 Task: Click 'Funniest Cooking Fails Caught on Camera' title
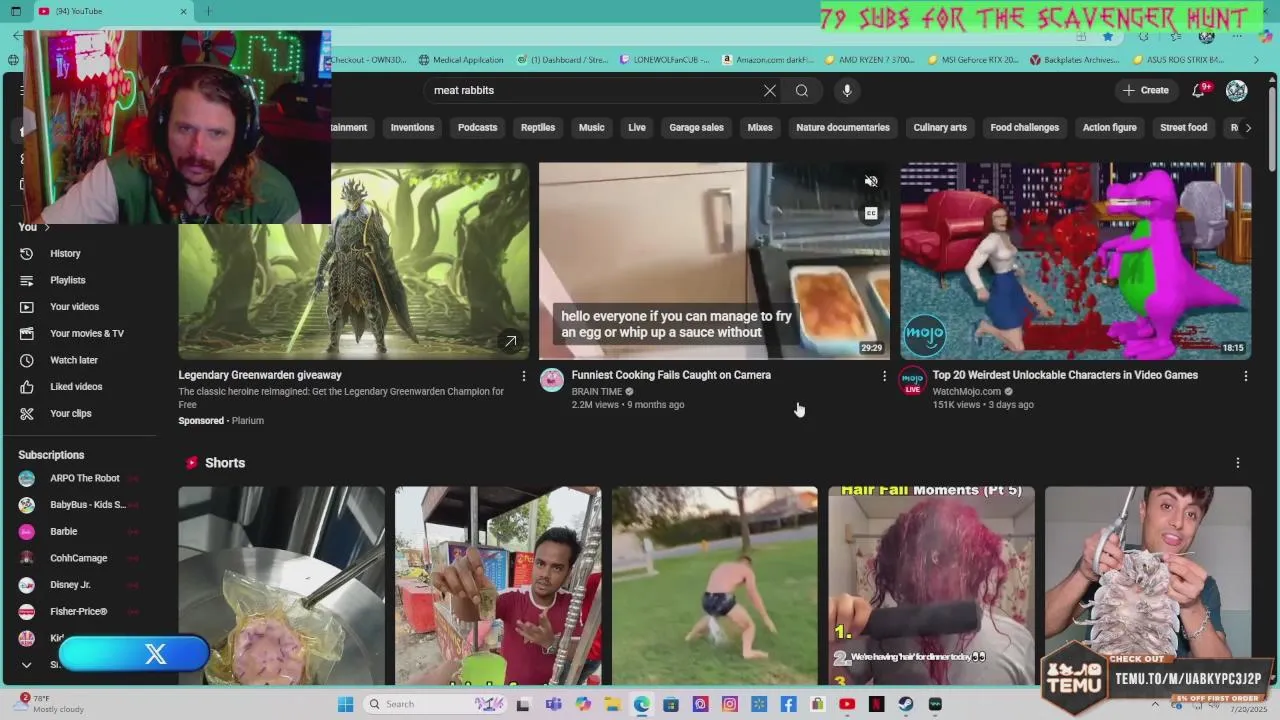point(671,375)
